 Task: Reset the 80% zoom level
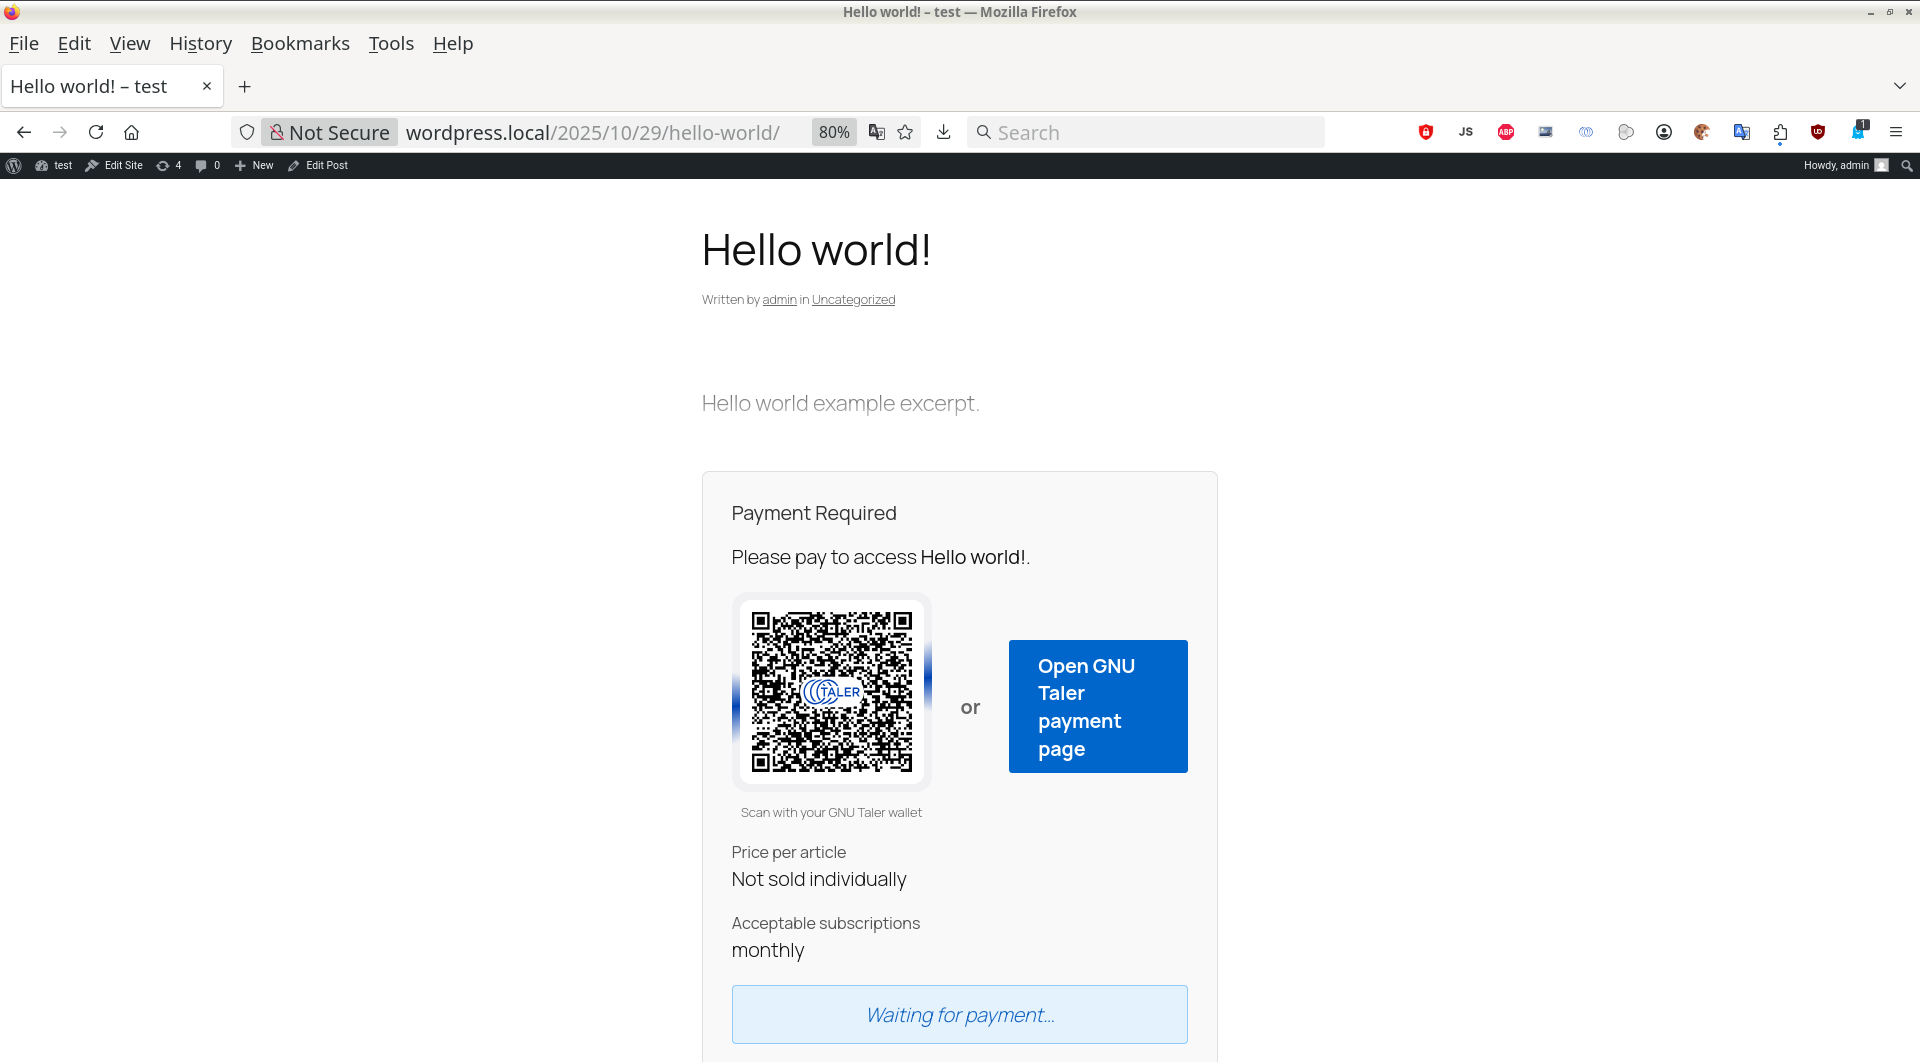tap(834, 132)
